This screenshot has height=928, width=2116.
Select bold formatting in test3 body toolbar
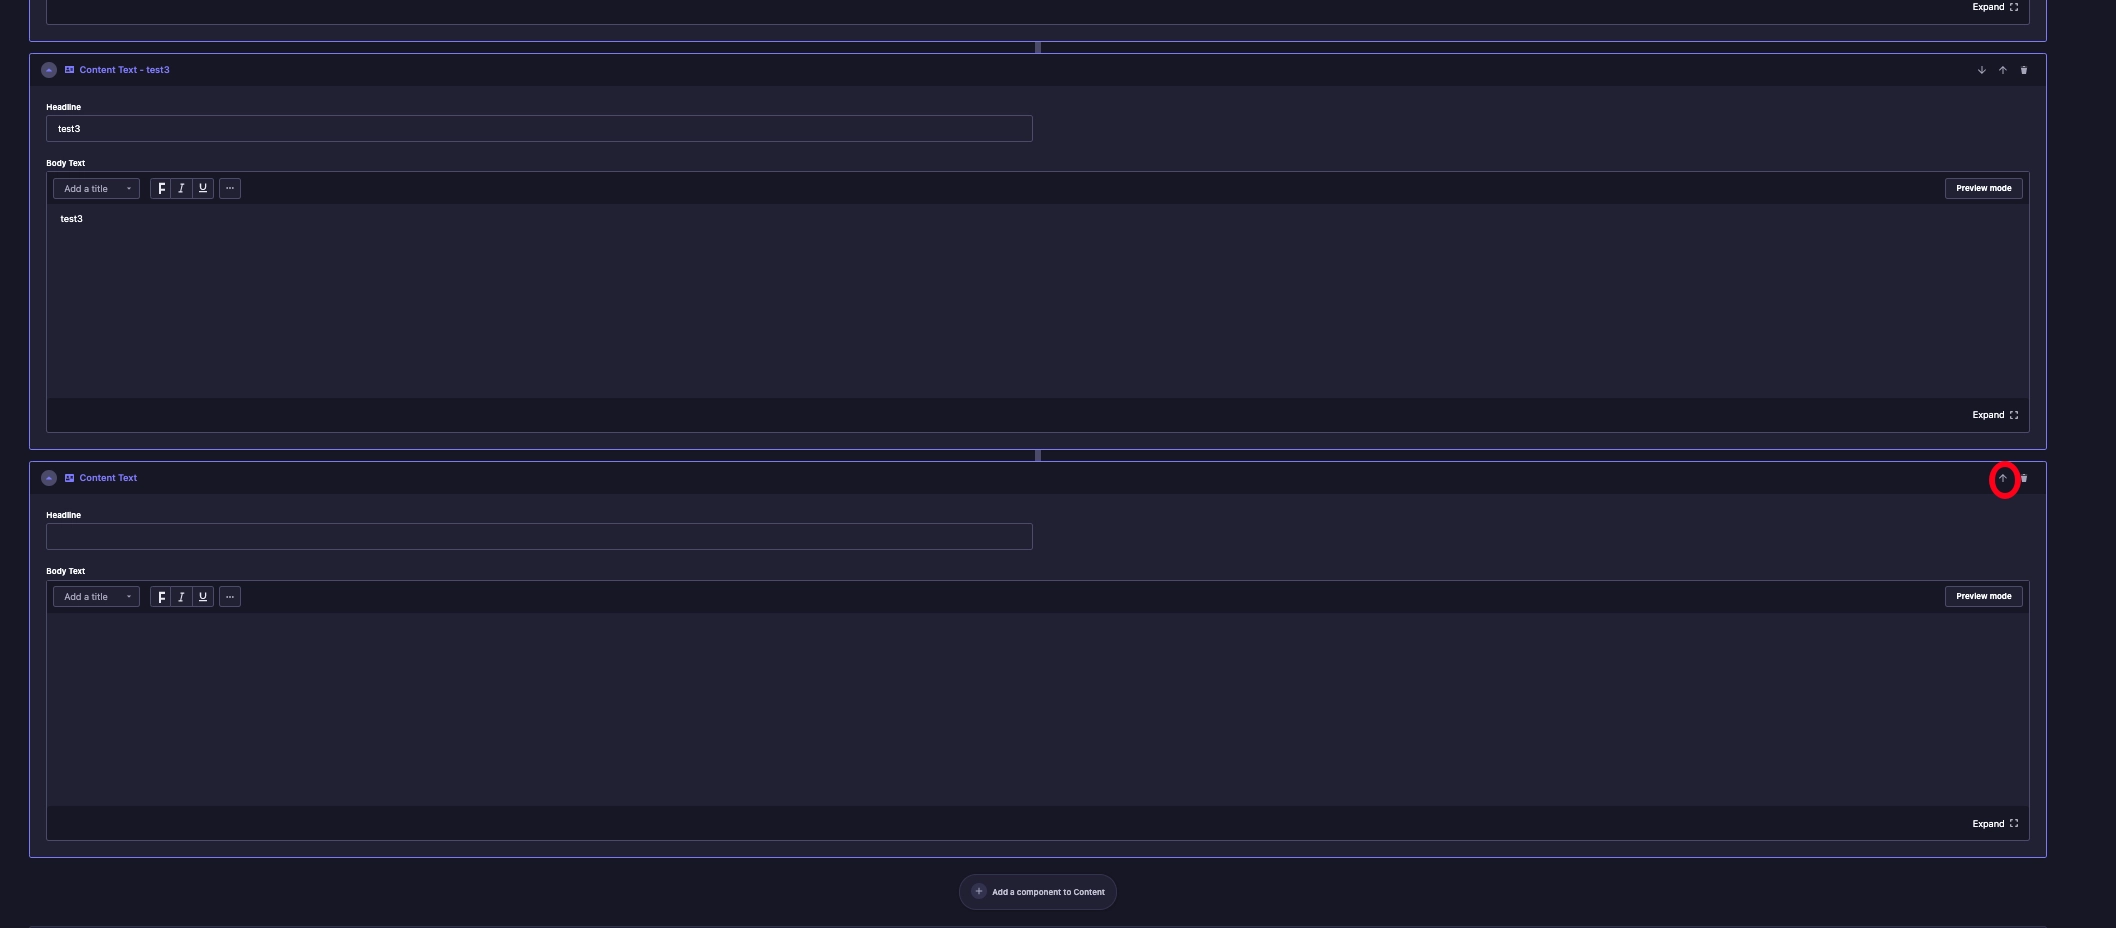pos(161,188)
